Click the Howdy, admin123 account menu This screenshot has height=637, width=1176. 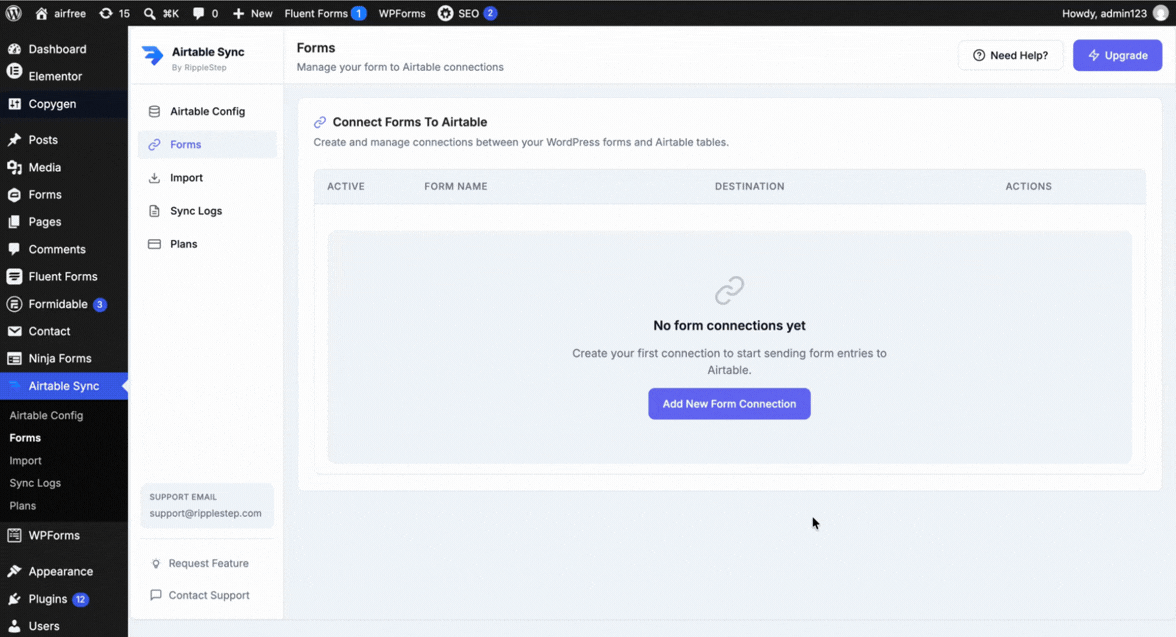pos(1114,13)
